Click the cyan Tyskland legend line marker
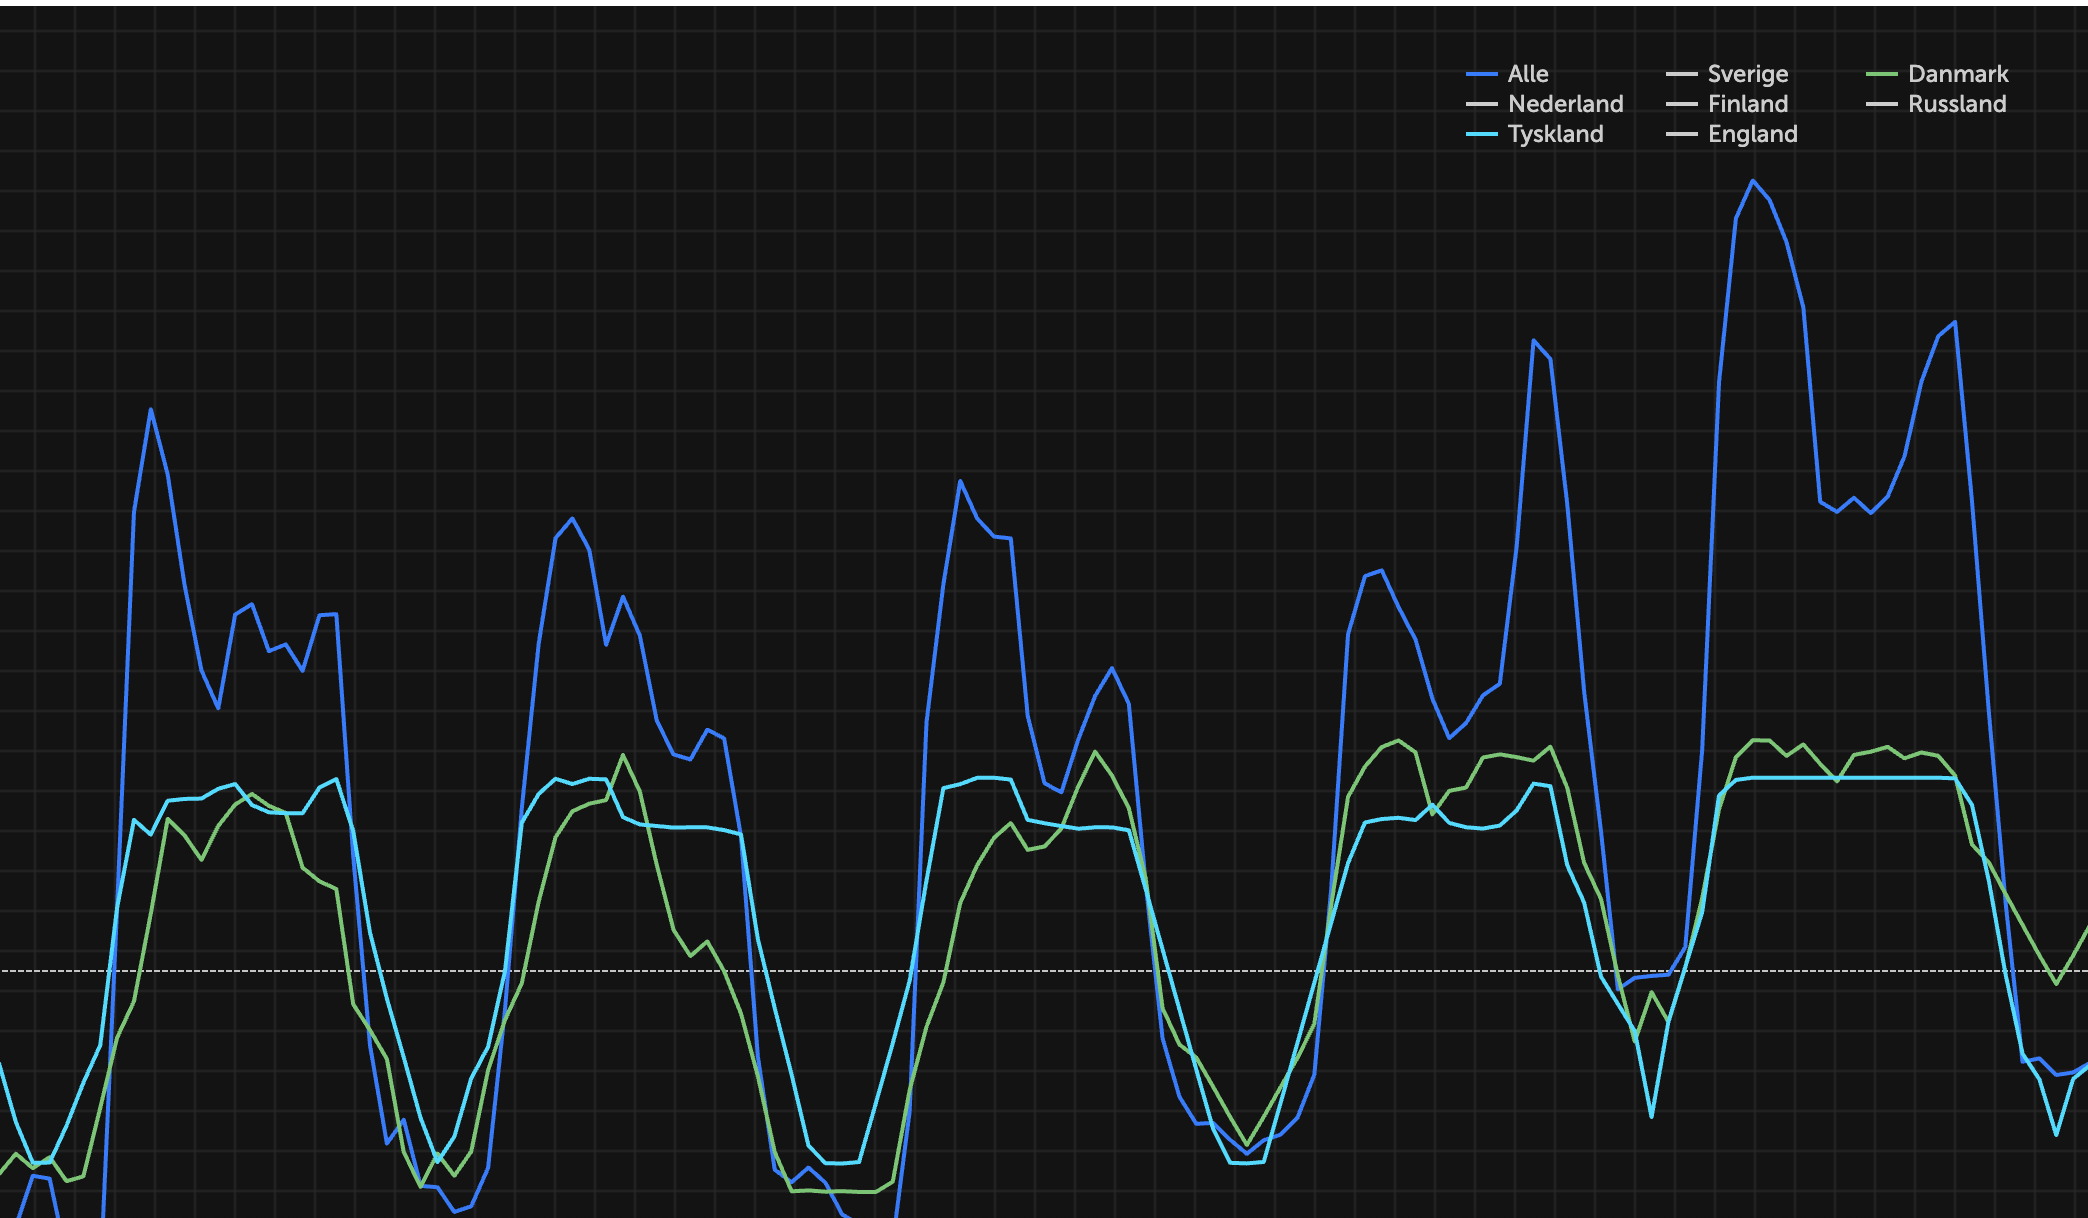 coord(1482,134)
